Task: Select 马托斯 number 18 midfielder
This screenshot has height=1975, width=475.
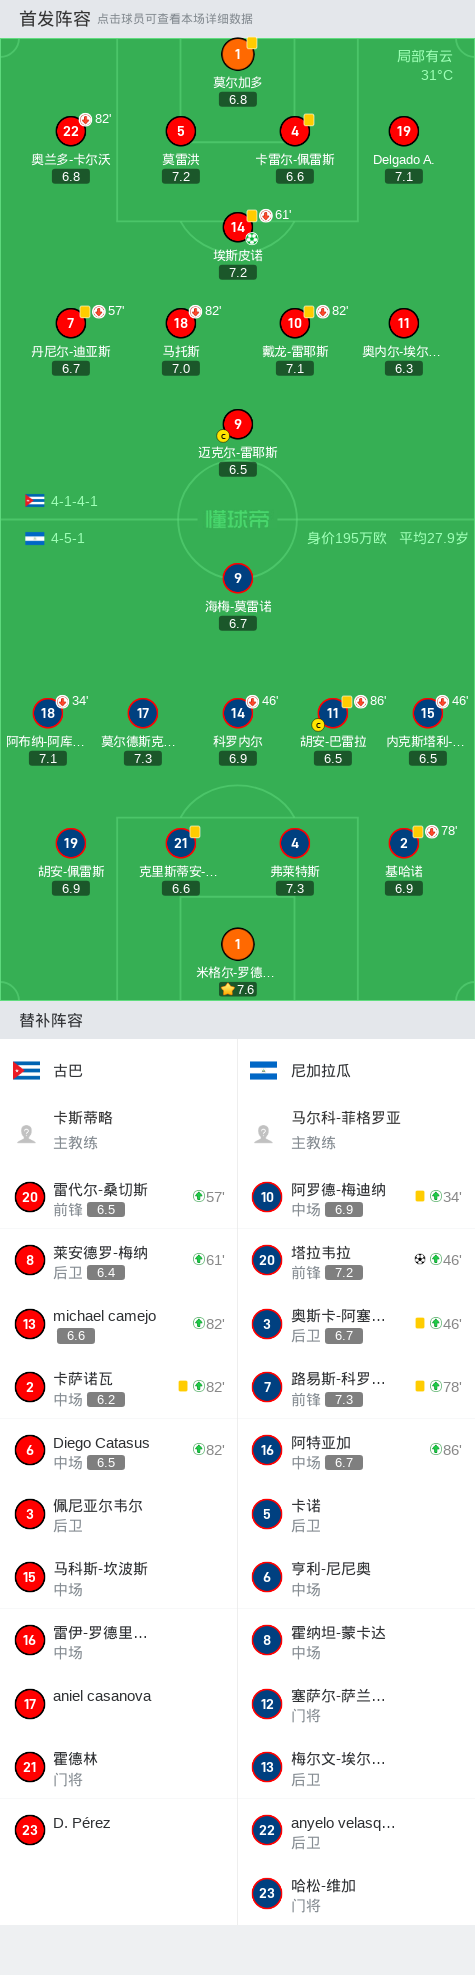Action: tap(180, 323)
